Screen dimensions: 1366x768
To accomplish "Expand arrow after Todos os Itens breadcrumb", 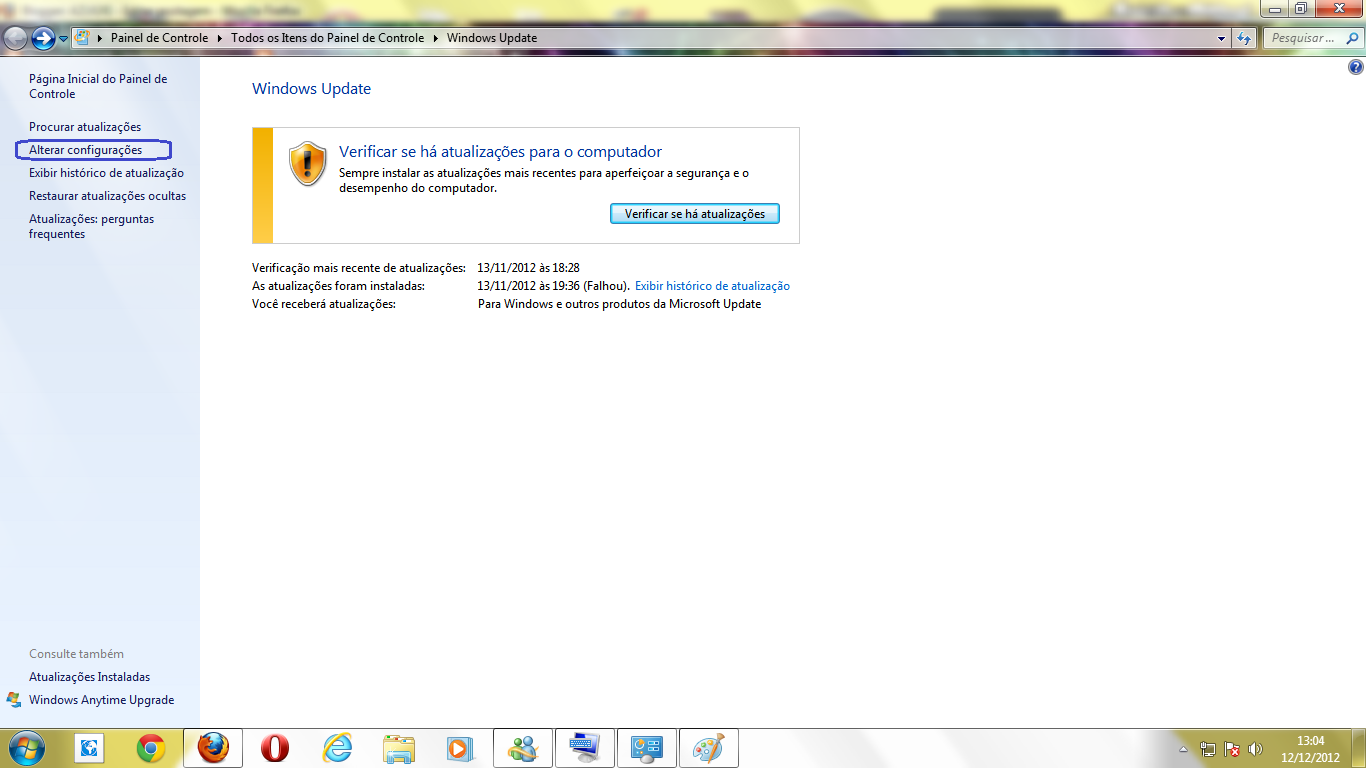I will point(435,38).
